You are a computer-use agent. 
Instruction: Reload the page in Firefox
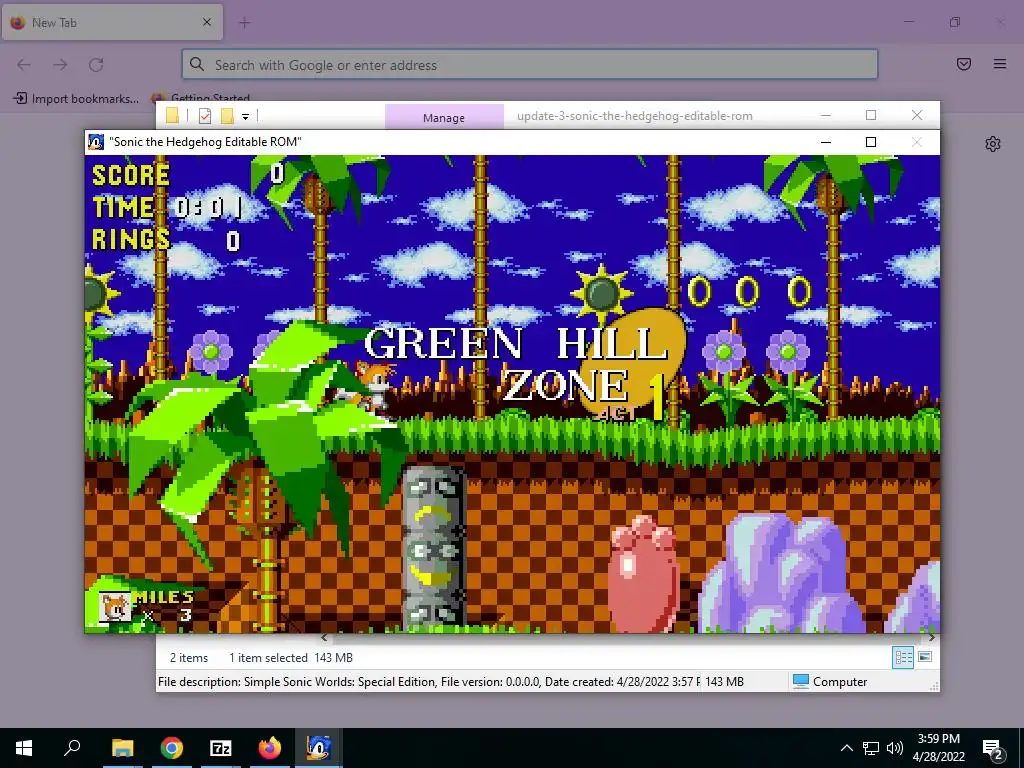click(96, 65)
